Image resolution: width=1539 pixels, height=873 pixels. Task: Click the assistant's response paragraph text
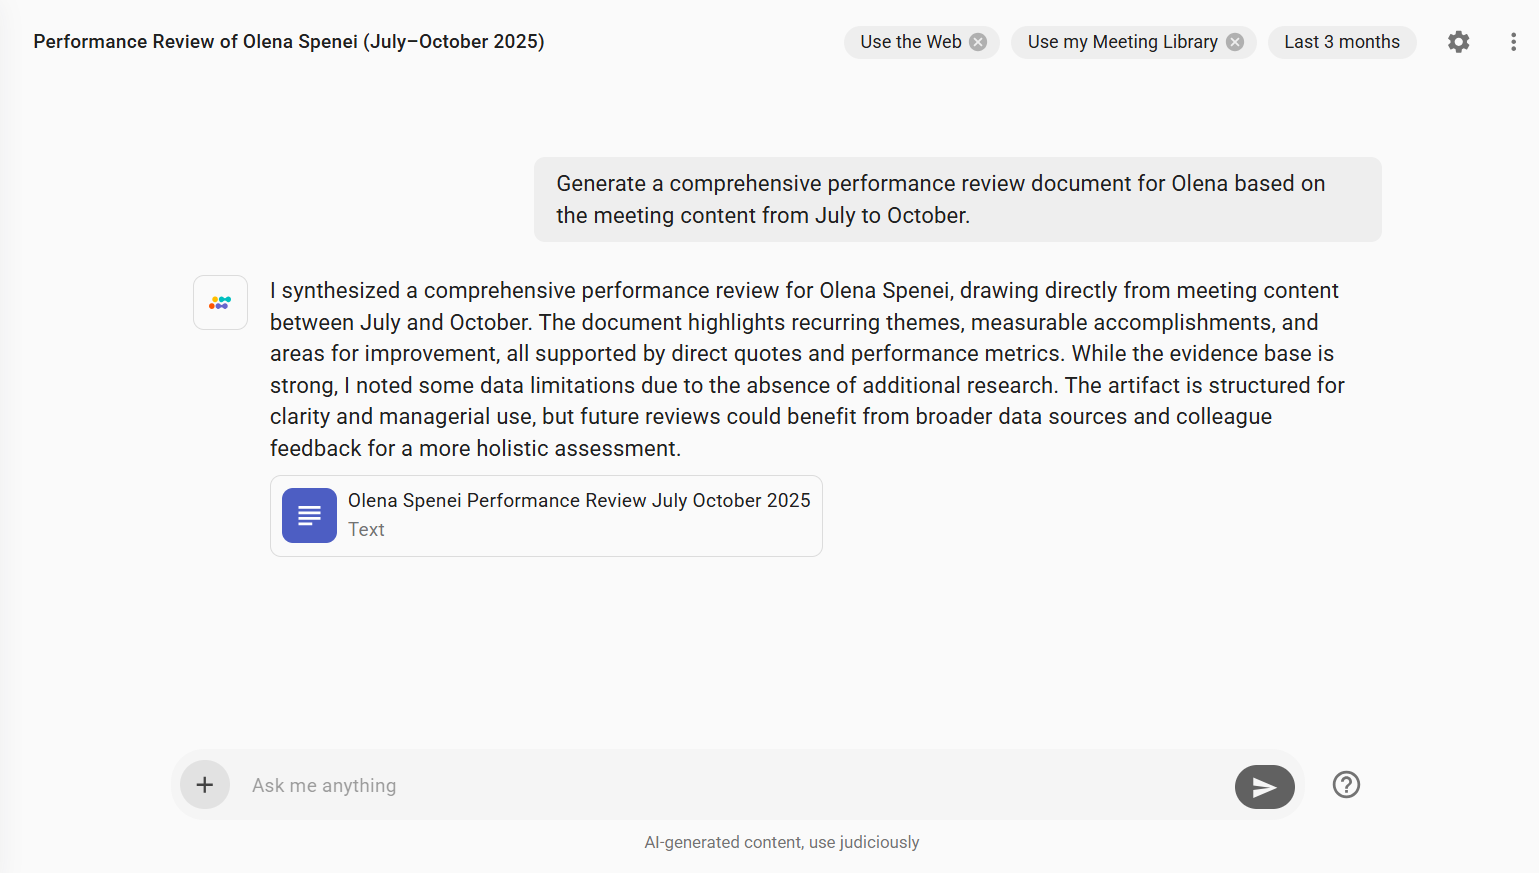click(x=806, y=369)
